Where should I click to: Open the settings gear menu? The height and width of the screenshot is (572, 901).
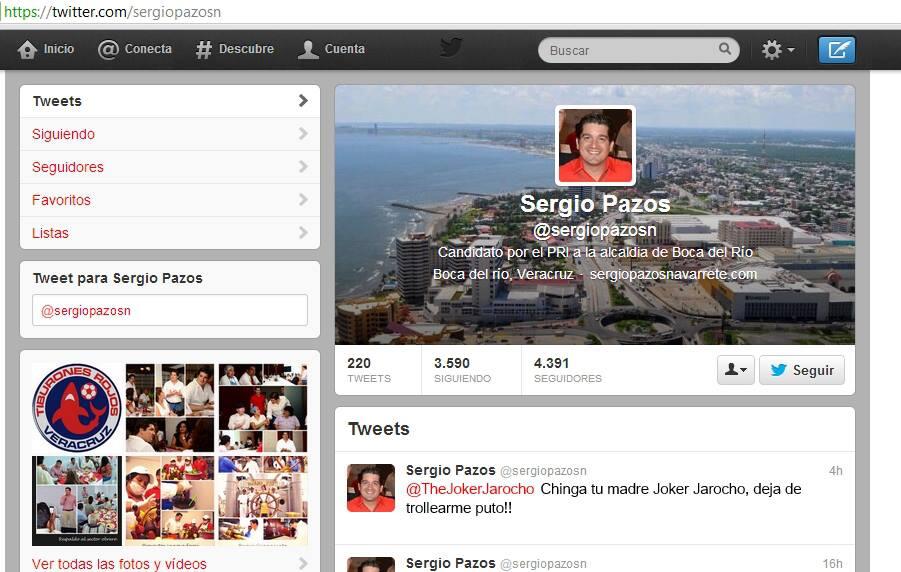pos(778,50)
